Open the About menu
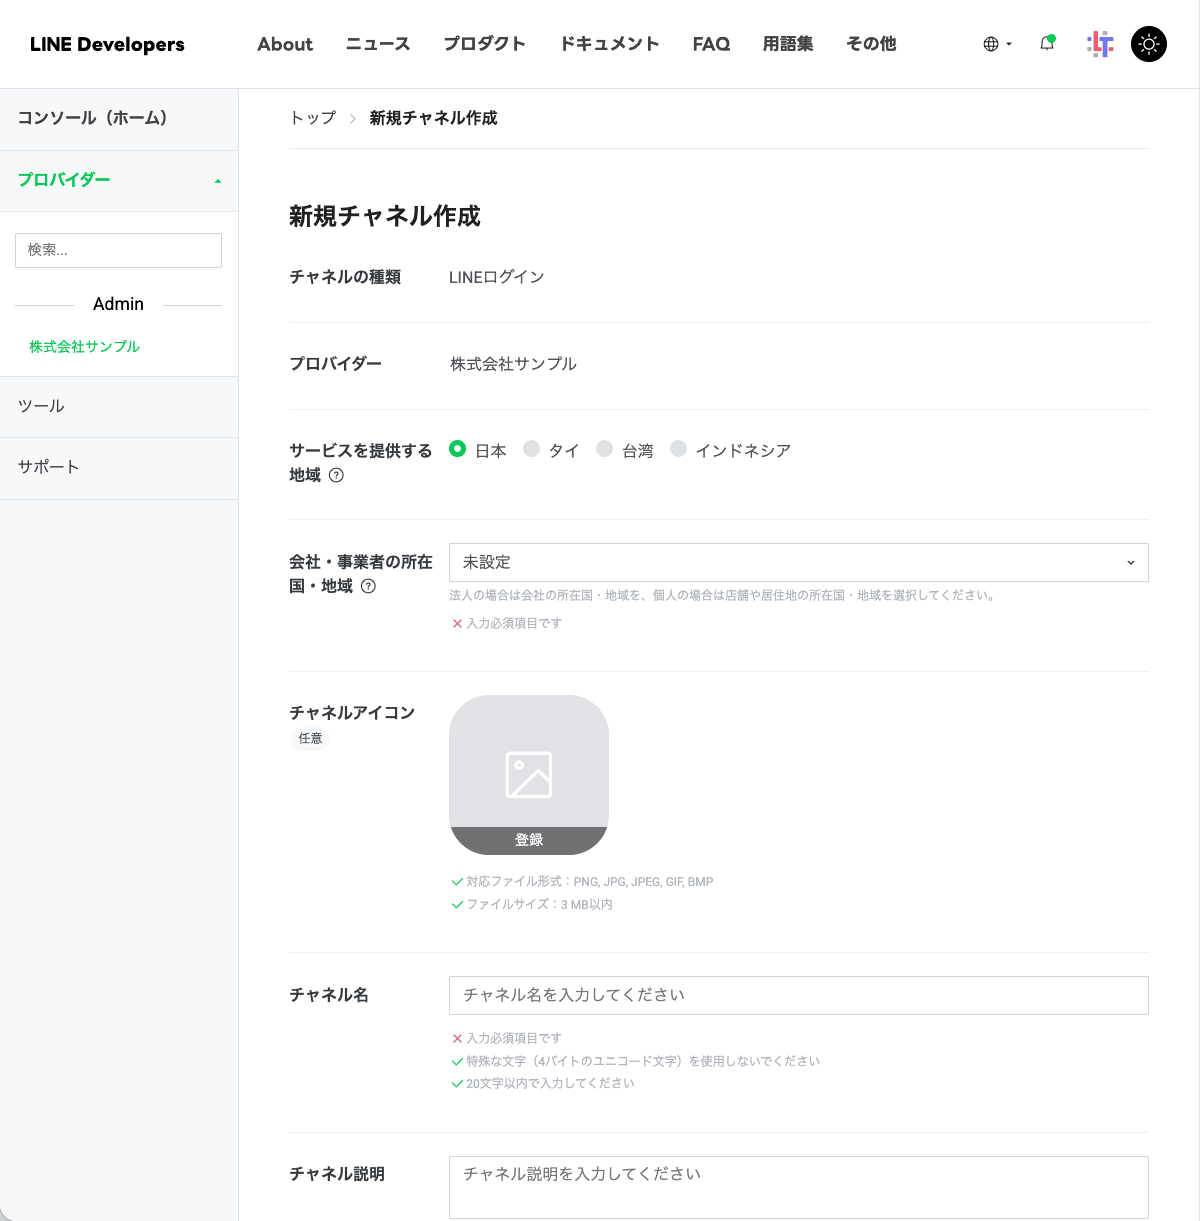This screenshot has height=1221, width=1200. (x=285, y=44)
